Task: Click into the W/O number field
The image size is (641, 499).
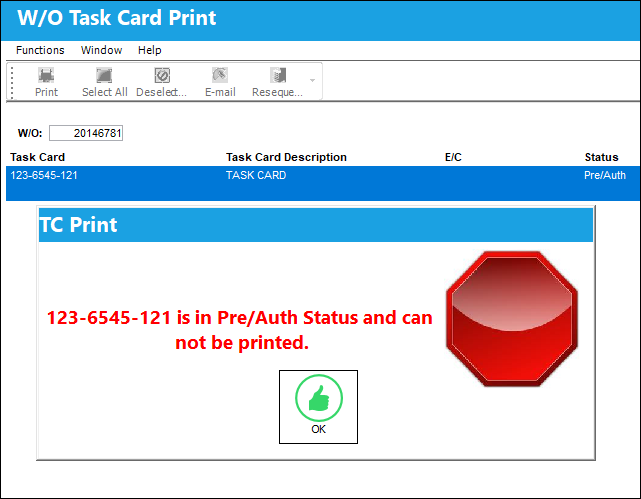Action: (86, 133)
